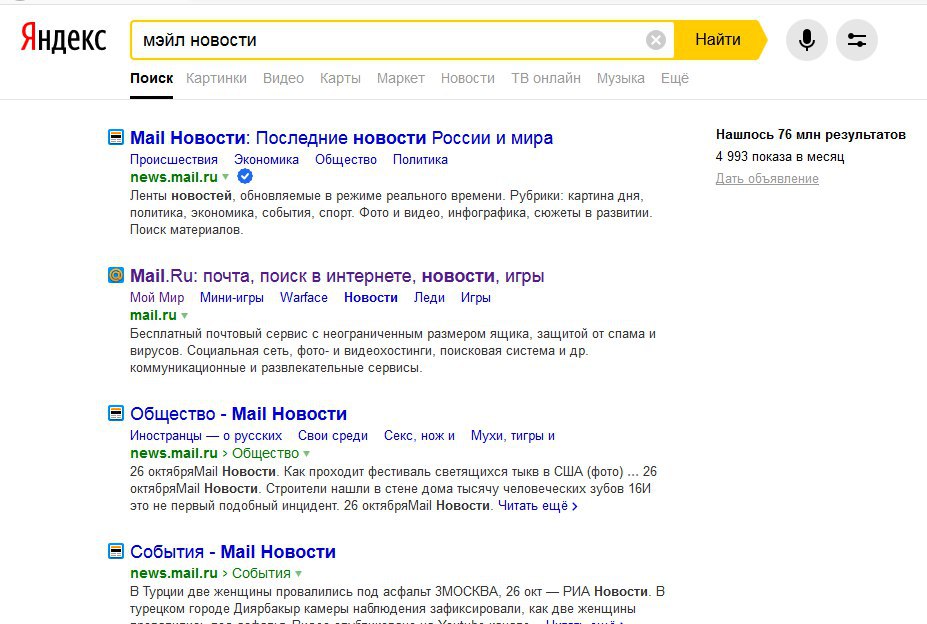Open Общество sitelink under first result

click(345, 160)
